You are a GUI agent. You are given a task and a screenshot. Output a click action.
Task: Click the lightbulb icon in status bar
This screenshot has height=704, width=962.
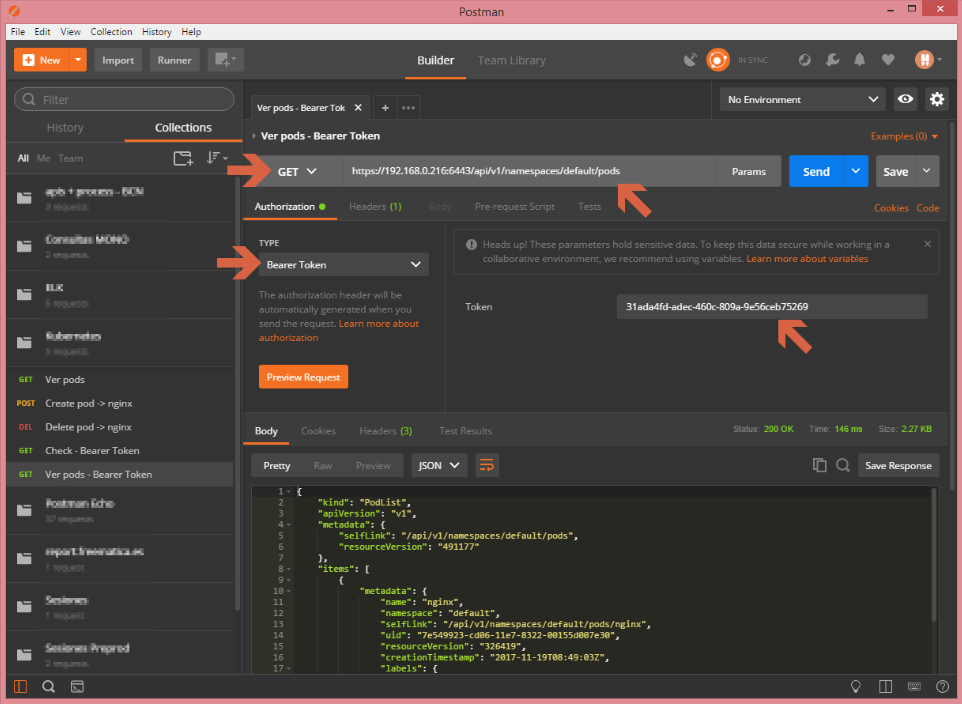pos(855,686)
